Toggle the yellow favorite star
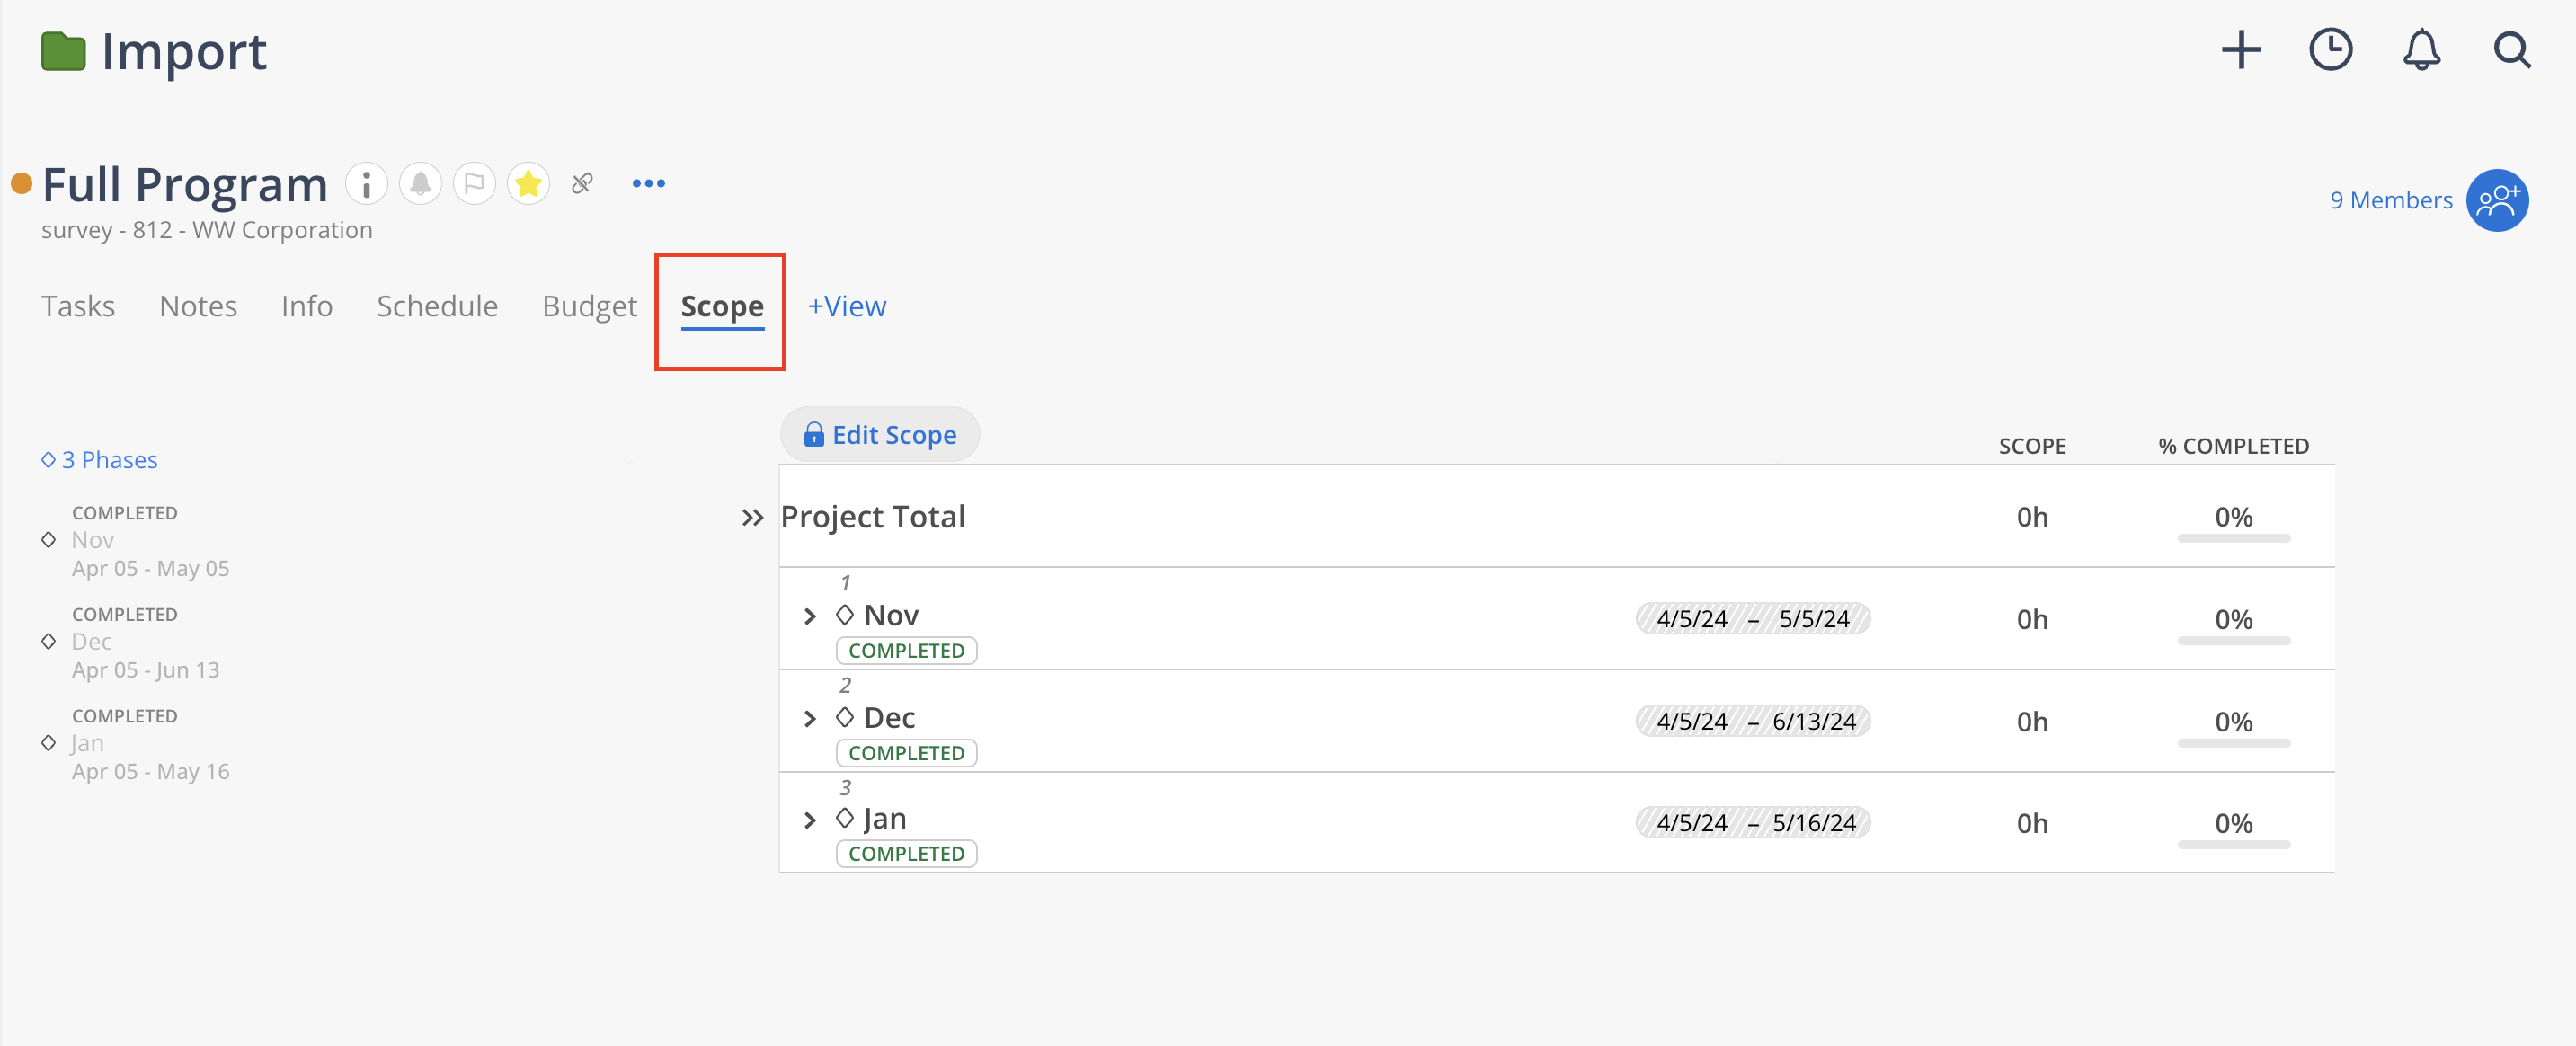This screenshot has height=1046, width=2576. coord(528,184)
